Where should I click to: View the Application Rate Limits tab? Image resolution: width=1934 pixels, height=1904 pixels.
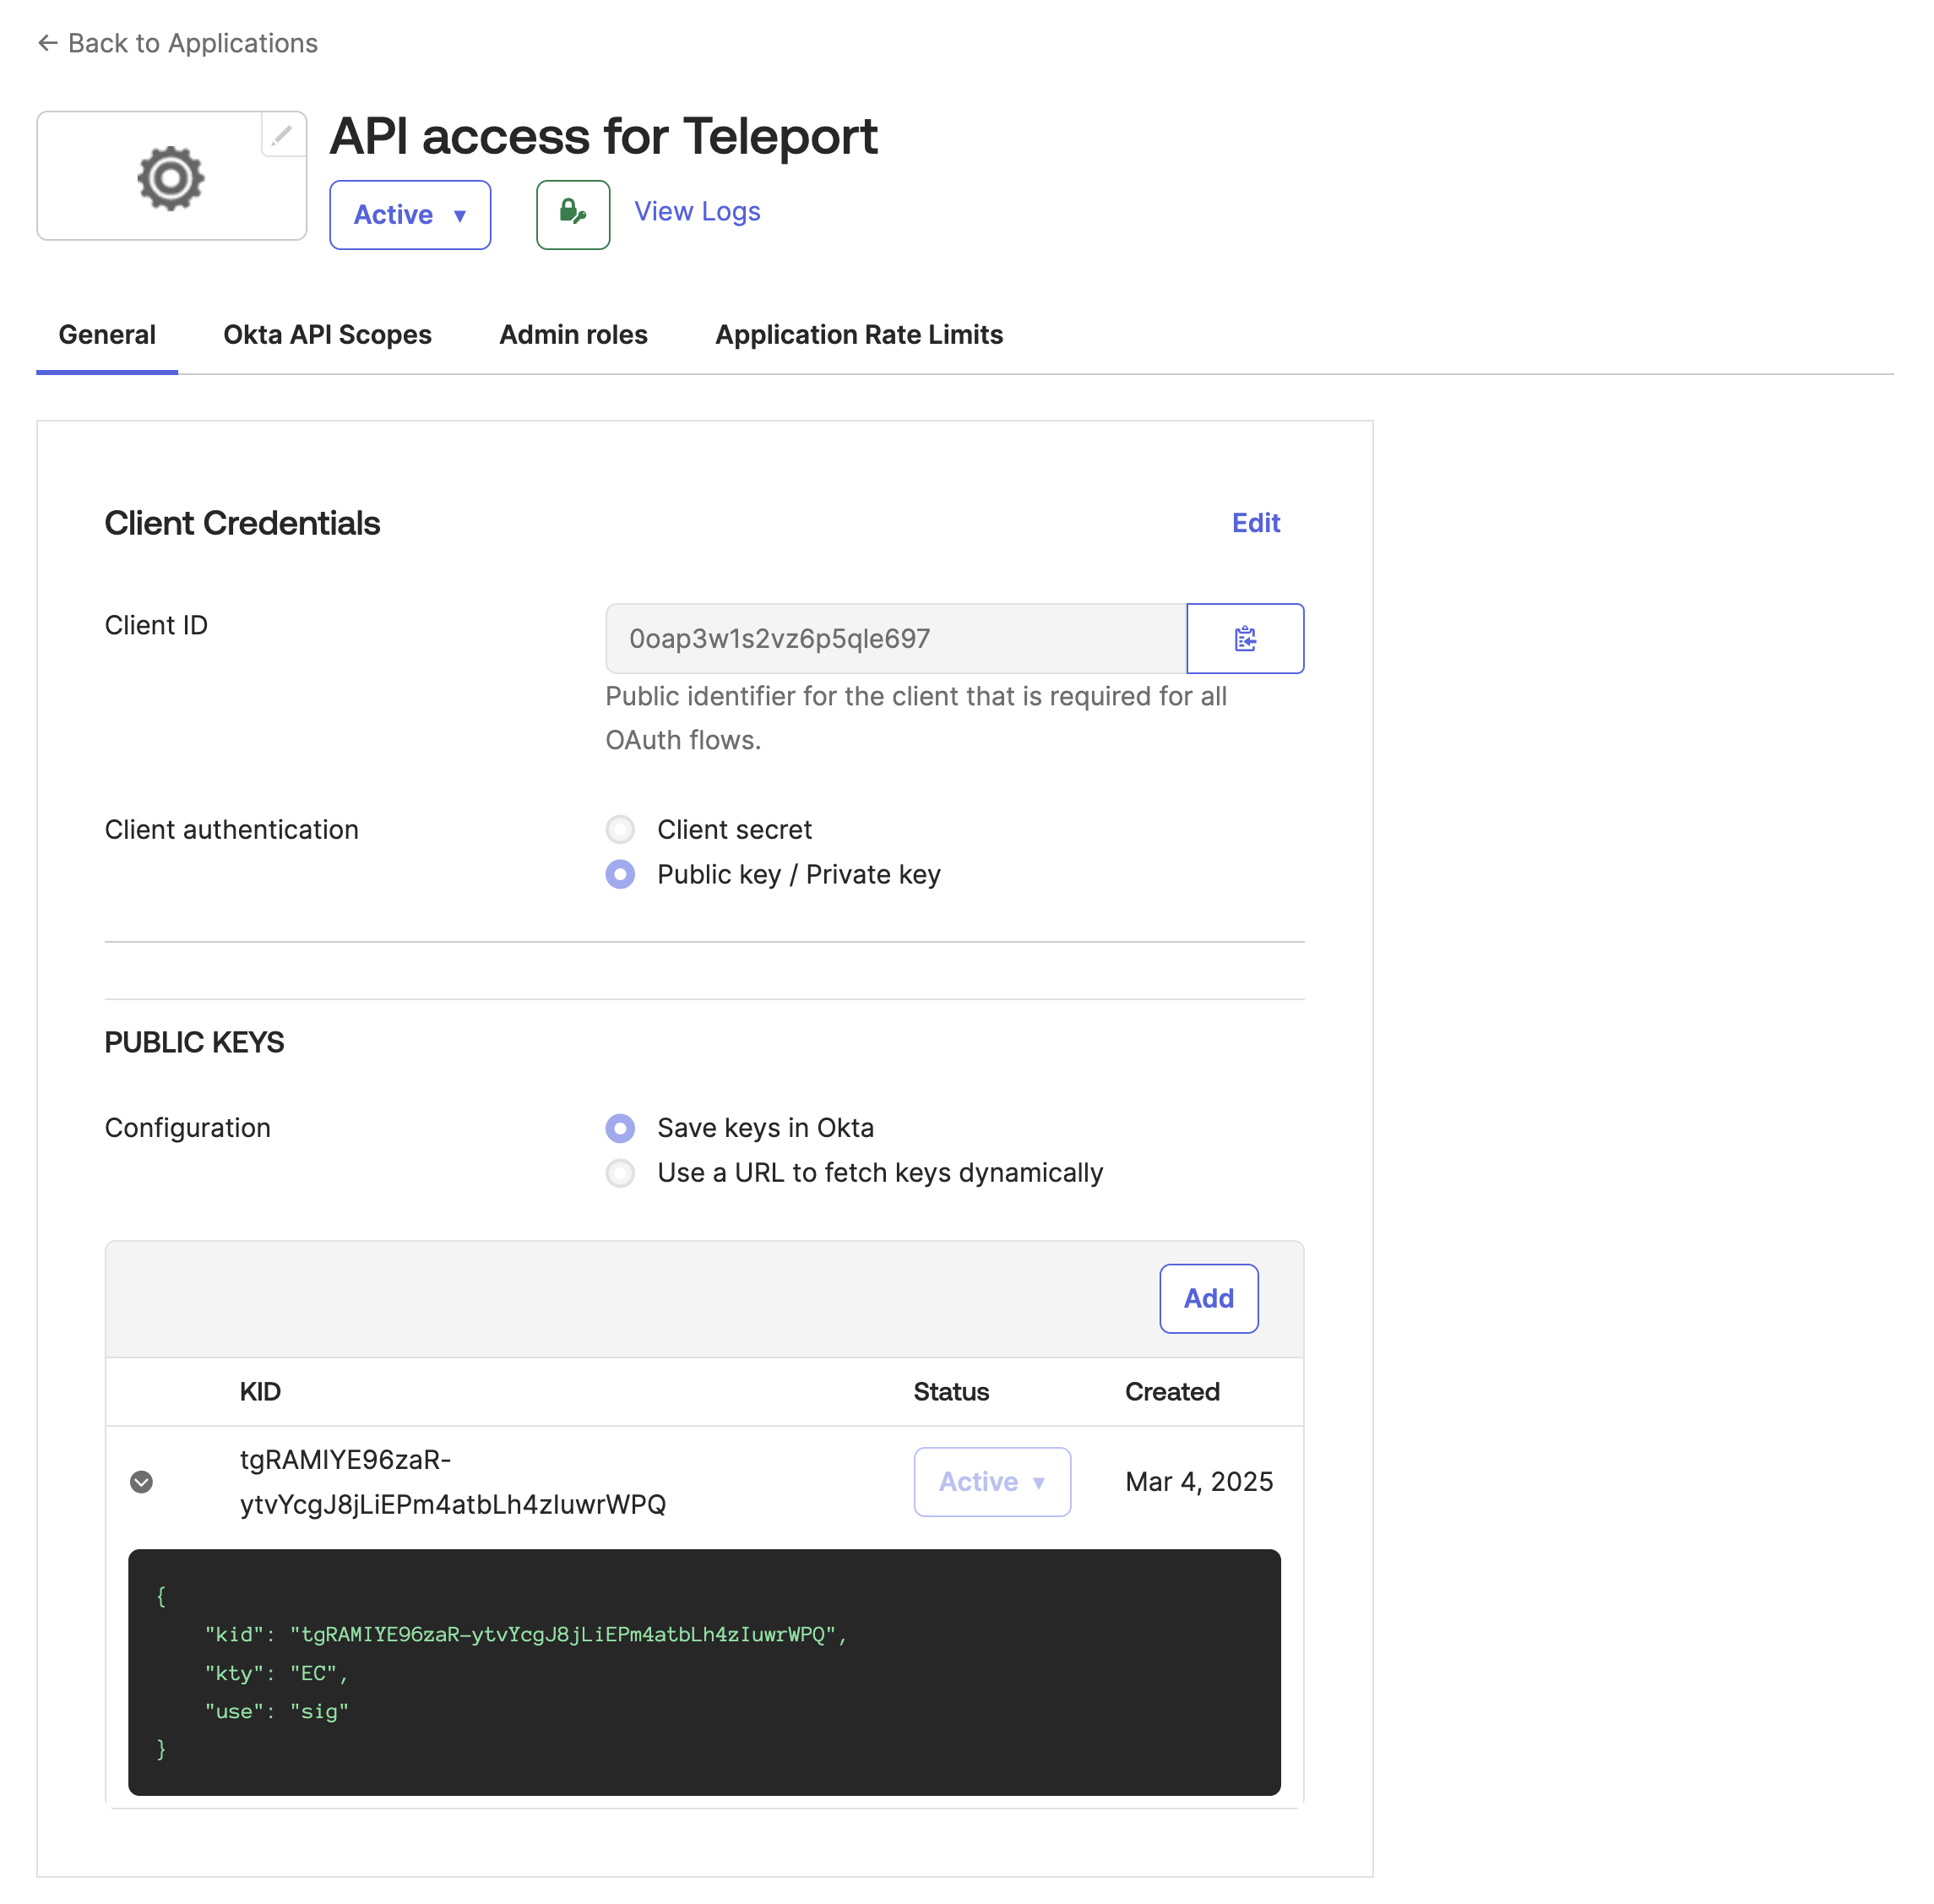(858, 334)
